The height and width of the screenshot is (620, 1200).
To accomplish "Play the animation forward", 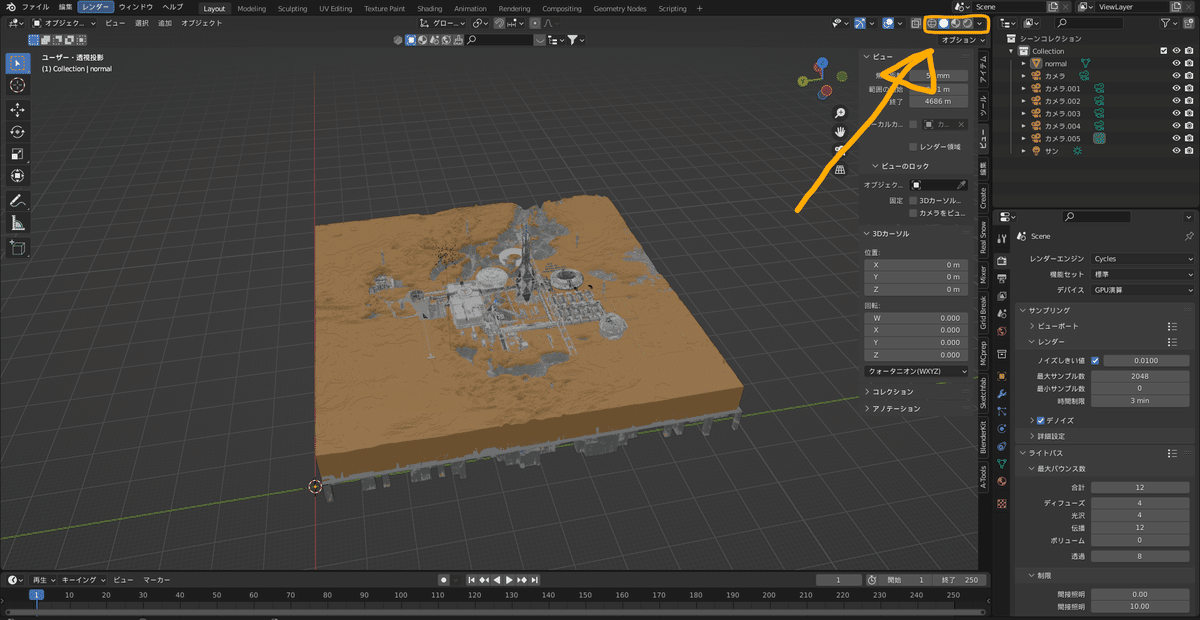I will (509, 580).
